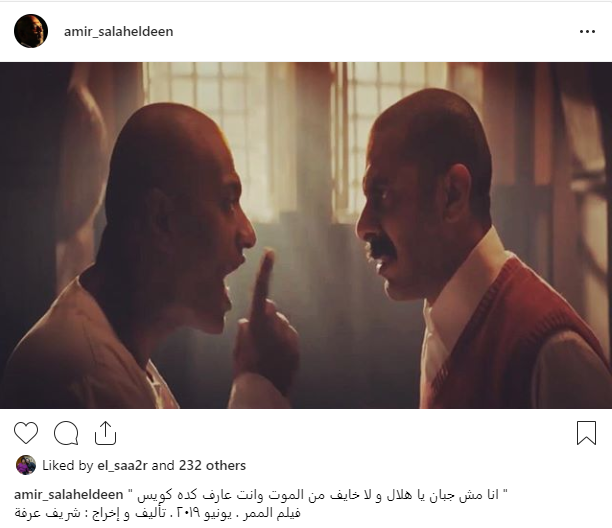The image size is (612, 528).
Task: Like the post with the heart icon
Action: pyautogui.click(x=26, y=433)
